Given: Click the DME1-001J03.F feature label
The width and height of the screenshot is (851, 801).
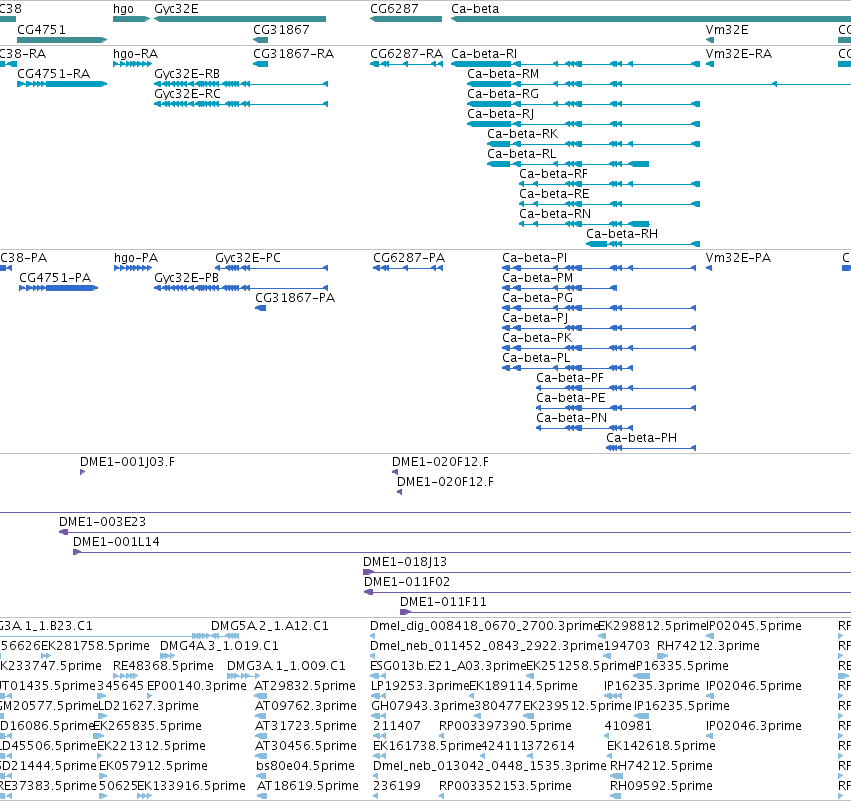Looking at the screenshot, I should (x=128, y=462).
